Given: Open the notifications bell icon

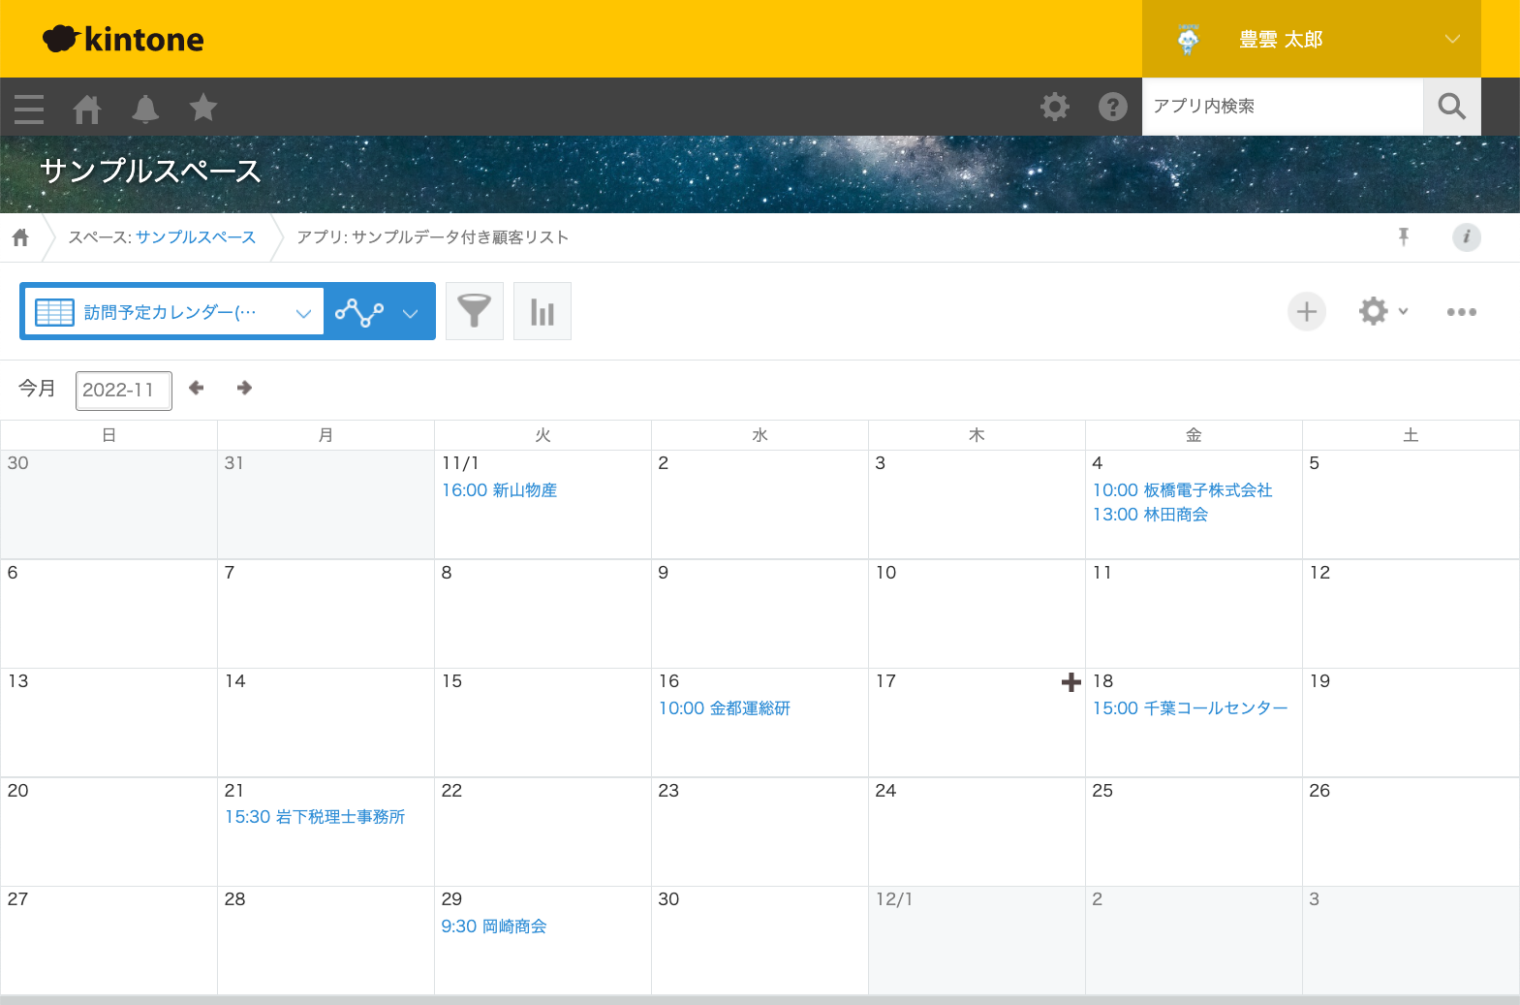Looking at the screenshot, I should click(145, 107).
